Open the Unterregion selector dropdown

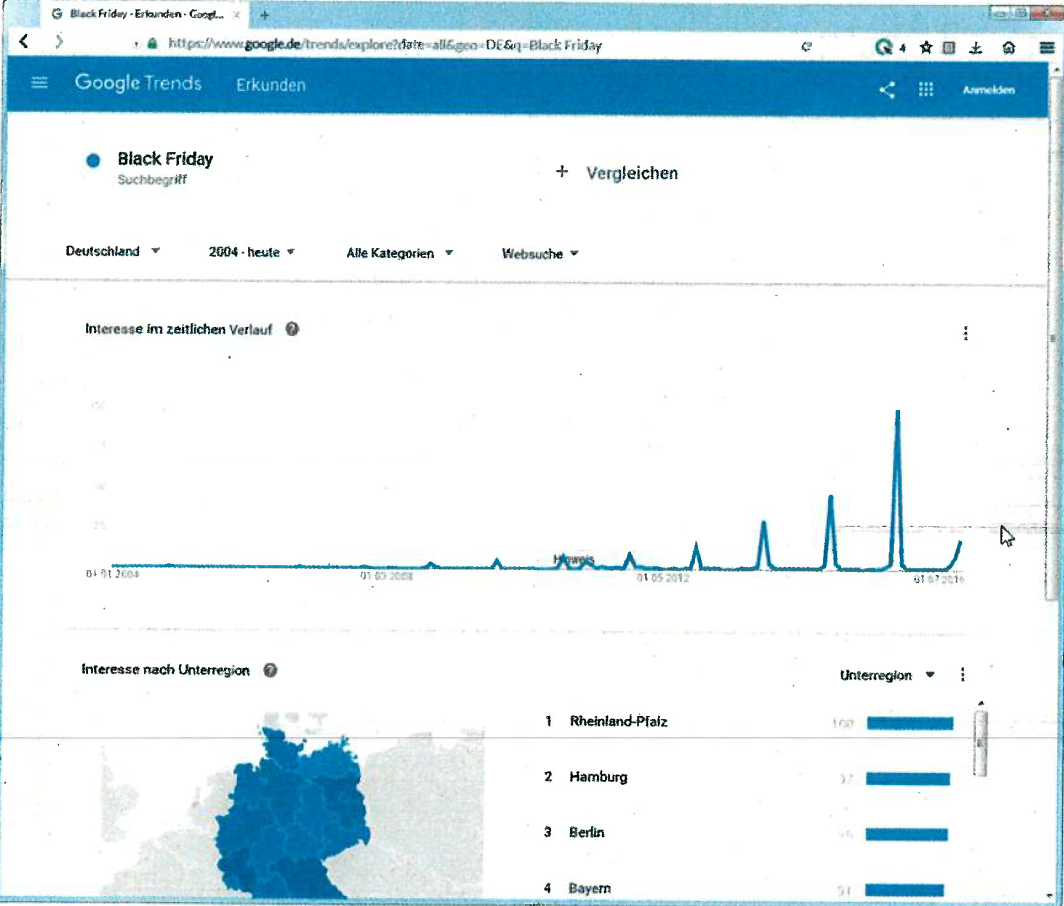pyautogui.click(x=887, y=675)
